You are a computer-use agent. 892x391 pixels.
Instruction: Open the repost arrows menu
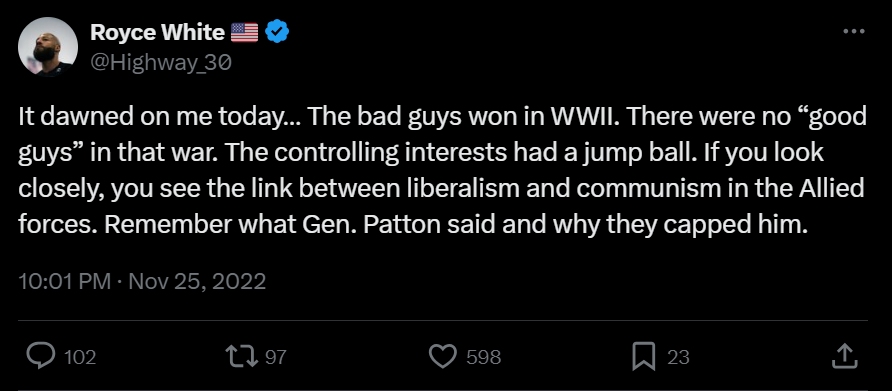(242, 356)
